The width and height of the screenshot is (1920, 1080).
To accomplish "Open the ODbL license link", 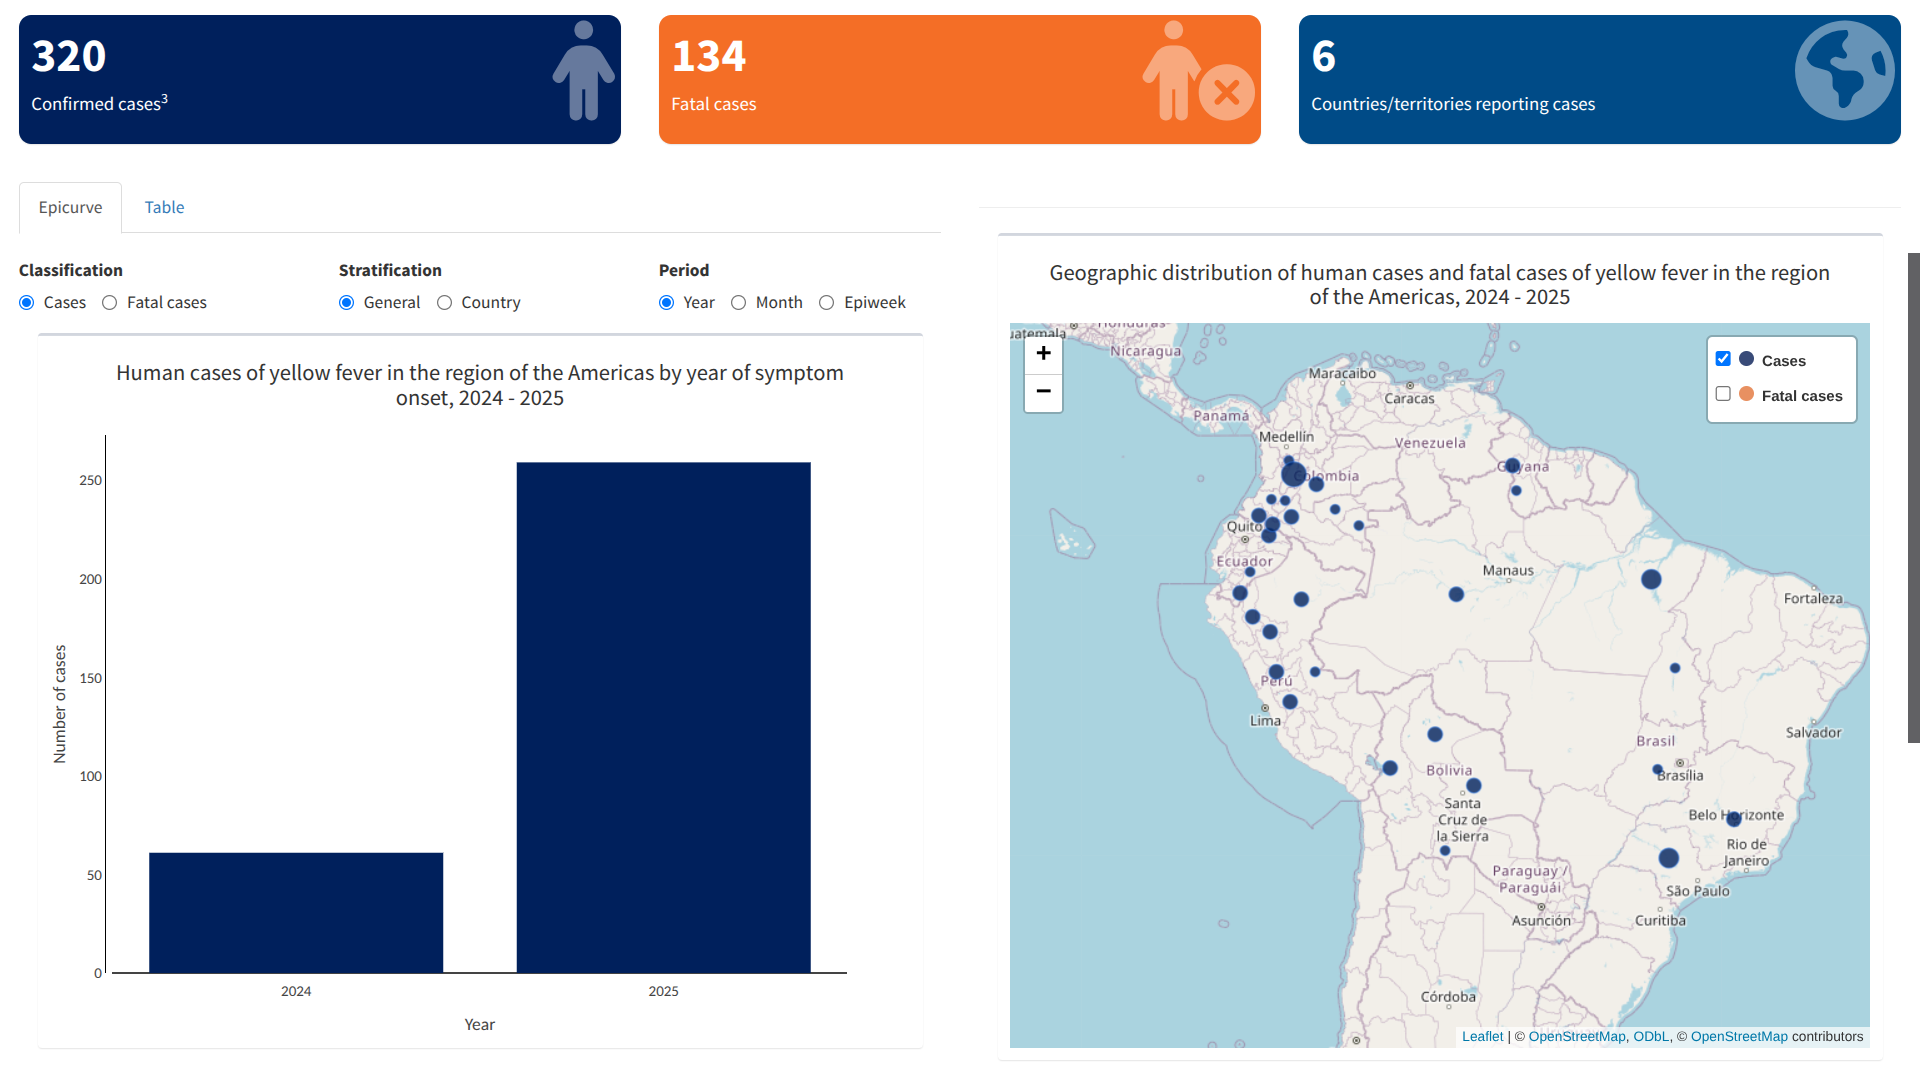I will (1650, 1036).
